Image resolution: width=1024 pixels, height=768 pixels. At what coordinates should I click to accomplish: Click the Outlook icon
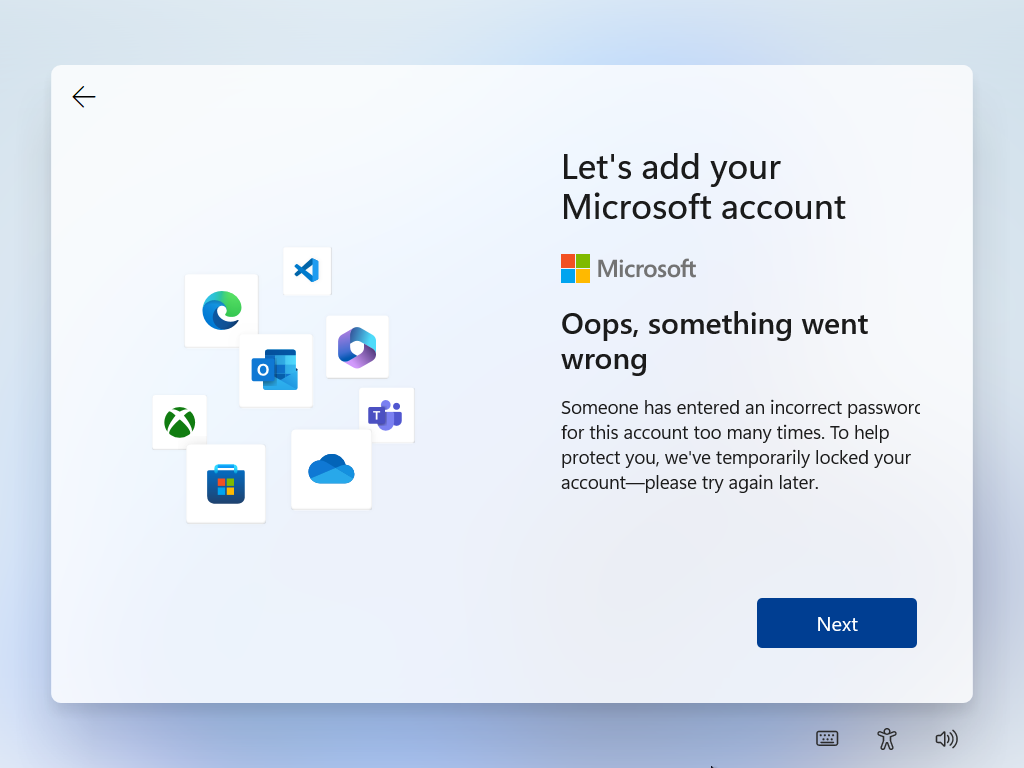[x=275, y=370]
